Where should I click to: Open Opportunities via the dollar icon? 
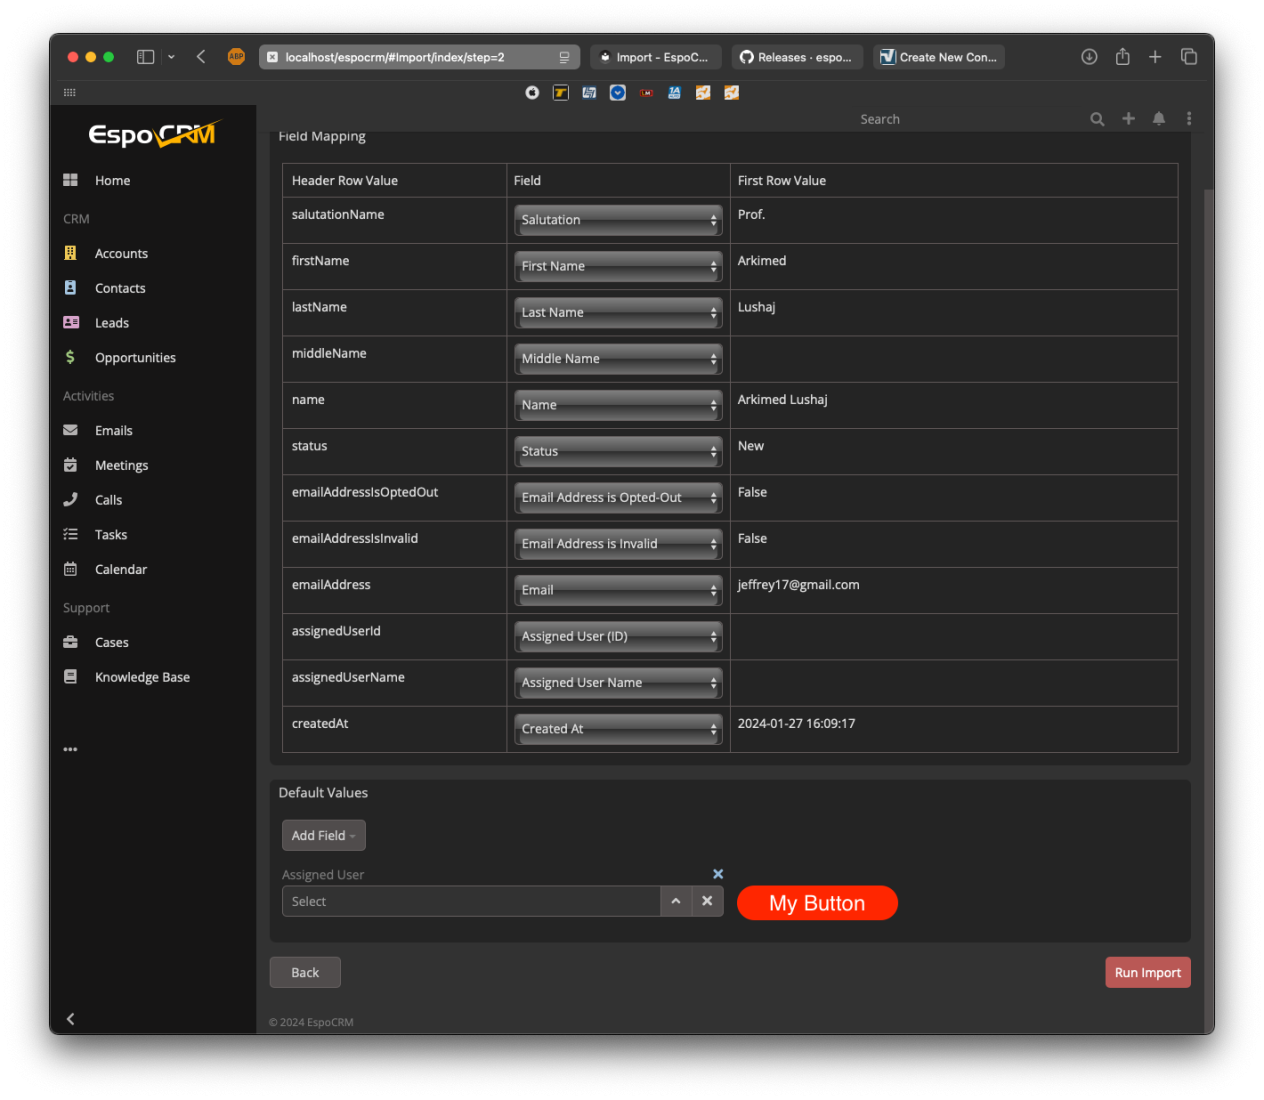coord(70,357)
